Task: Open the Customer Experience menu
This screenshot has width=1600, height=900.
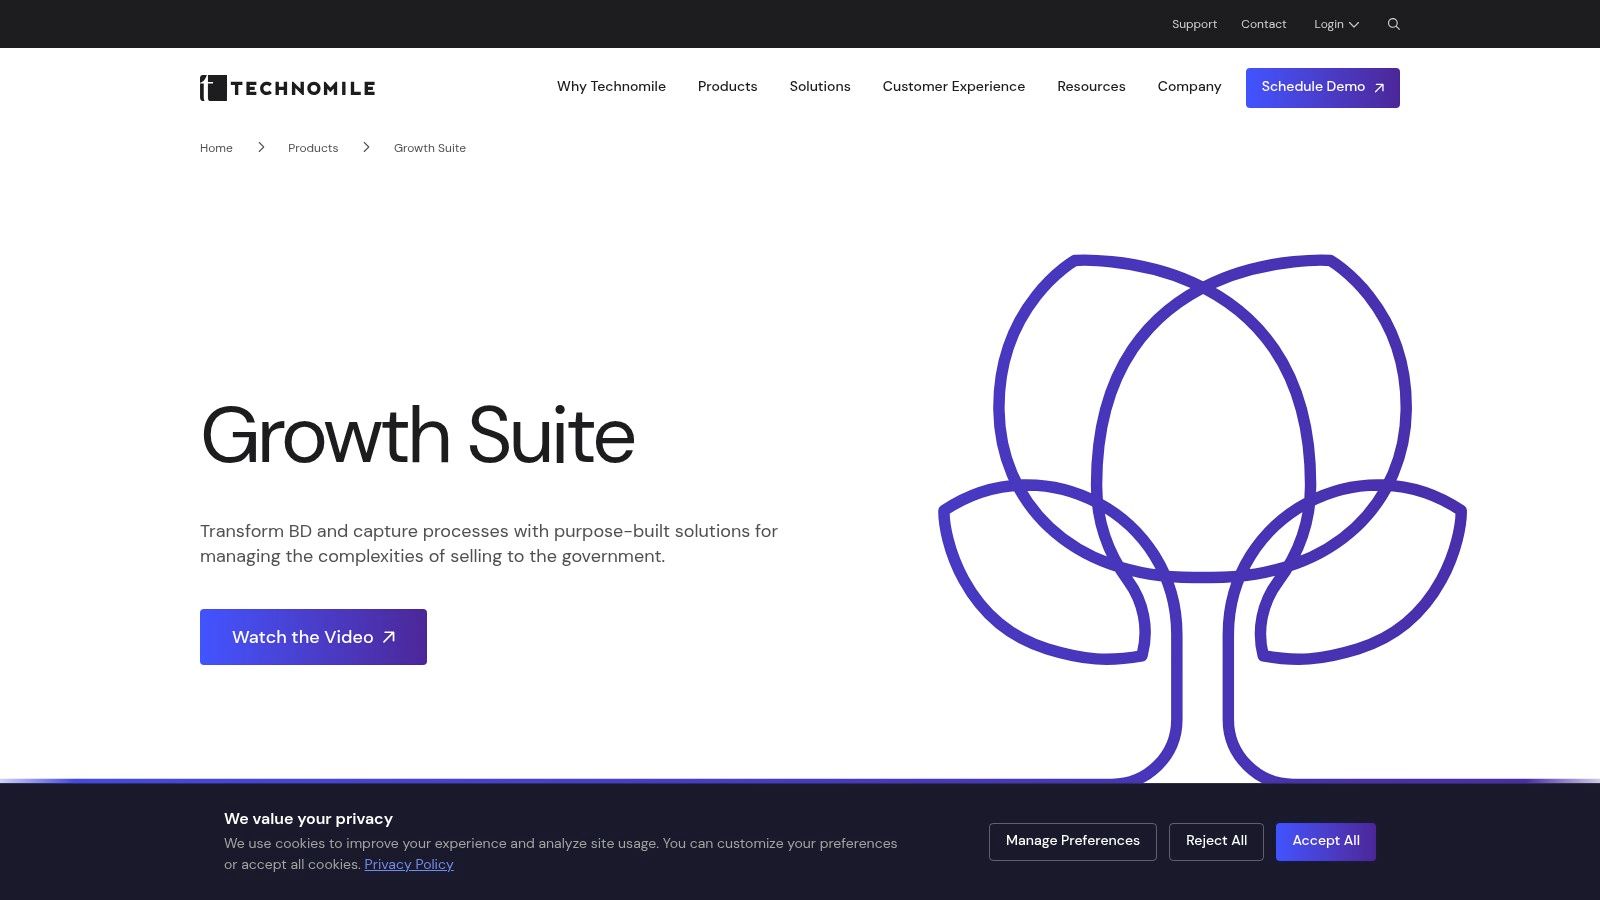Action: click(x=953, y=87)
